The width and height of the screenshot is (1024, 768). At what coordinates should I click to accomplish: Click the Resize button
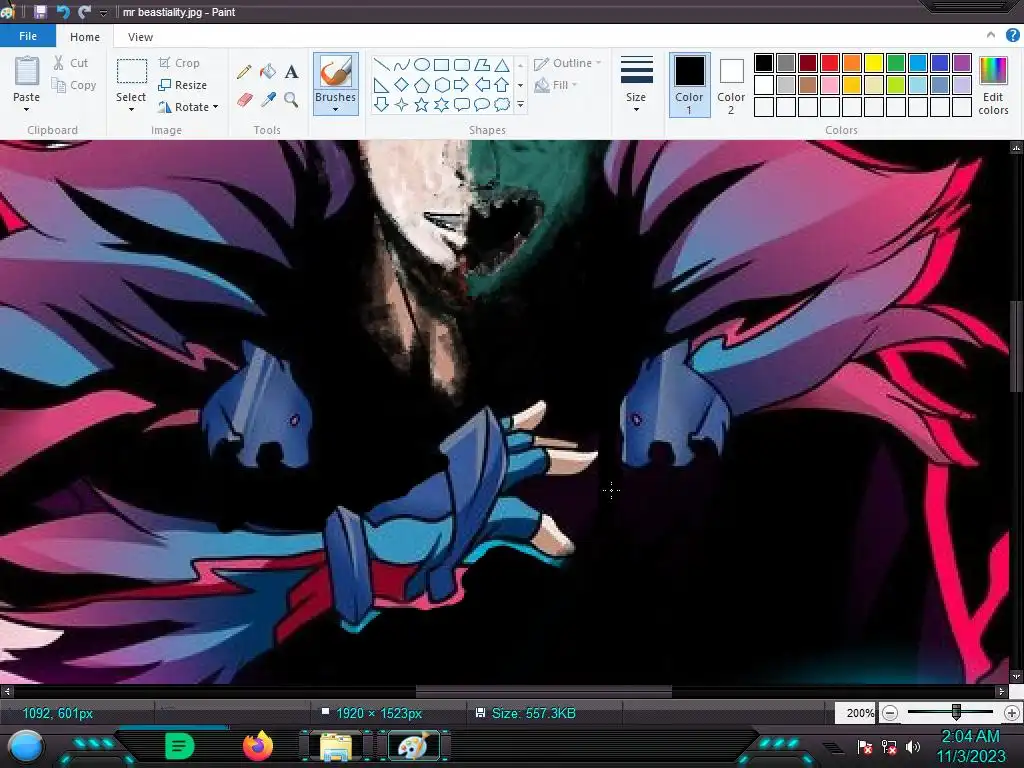[183, 85]
